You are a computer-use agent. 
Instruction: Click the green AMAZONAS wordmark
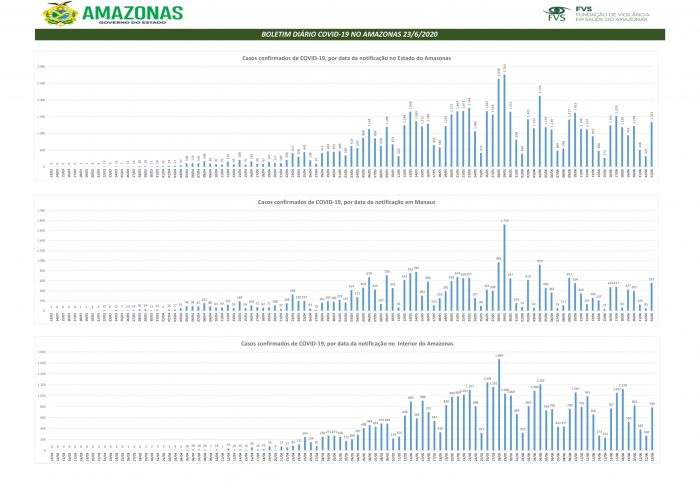(133, 12)
